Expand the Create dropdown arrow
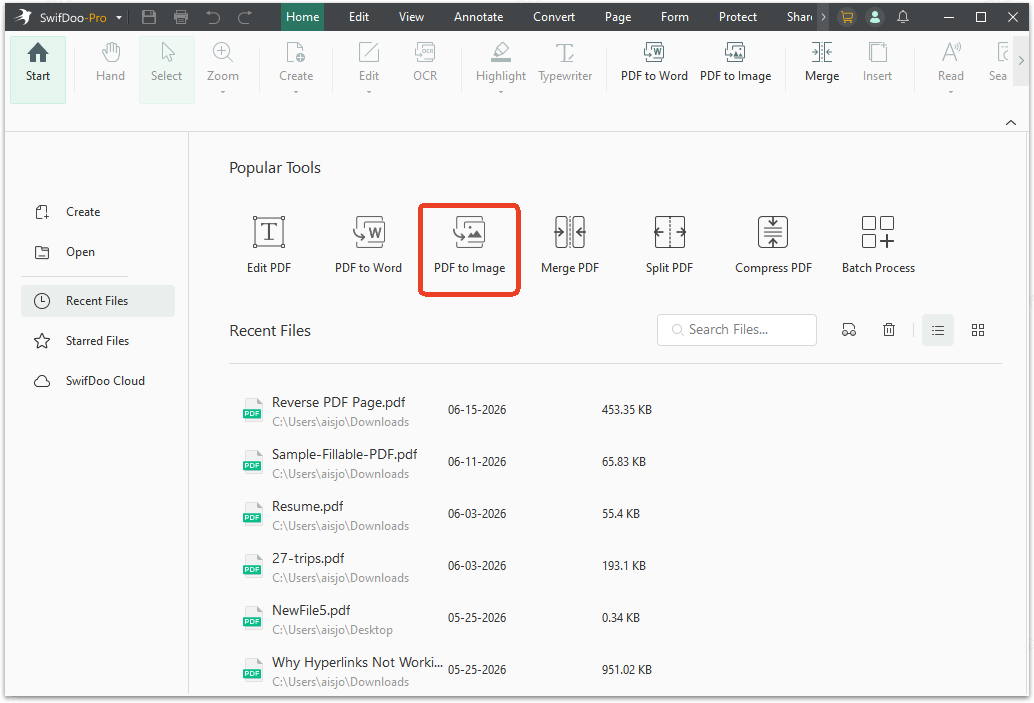Viewport: 1034px width, 703px height. pos(295,92)
